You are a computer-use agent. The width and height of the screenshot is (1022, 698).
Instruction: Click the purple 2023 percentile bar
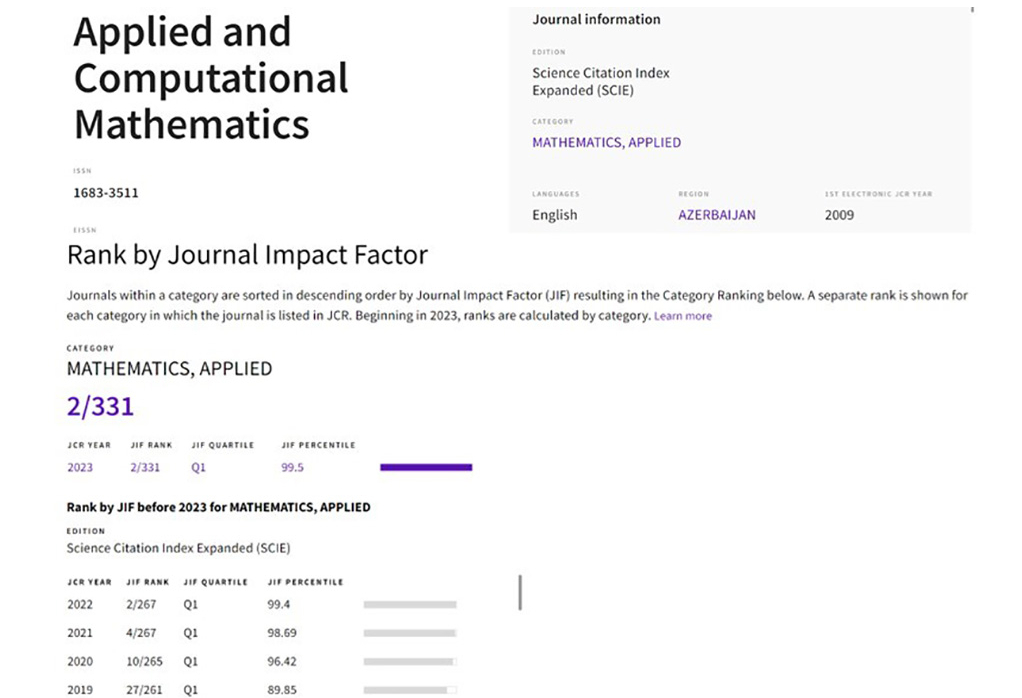coord(426,467)
